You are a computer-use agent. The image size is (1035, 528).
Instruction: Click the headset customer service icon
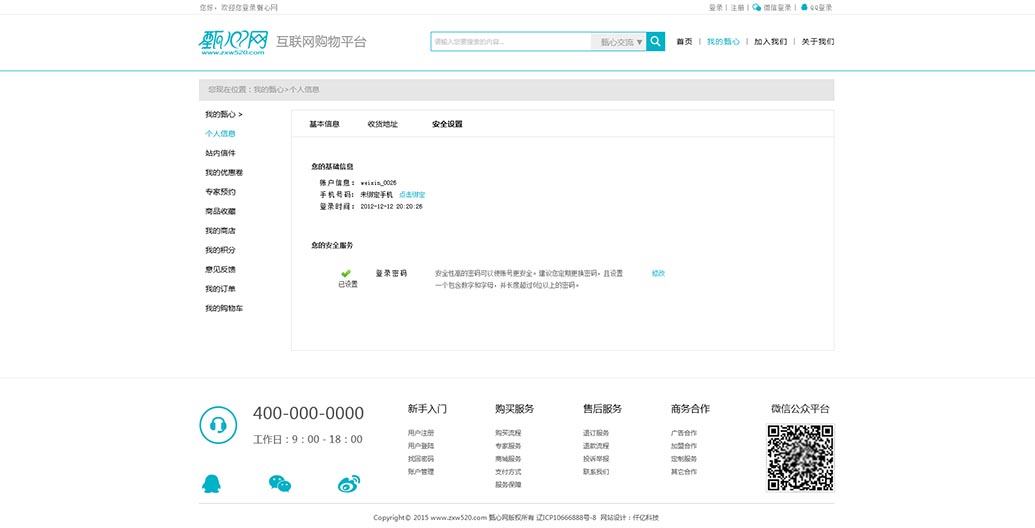click(x=218, y=425)
